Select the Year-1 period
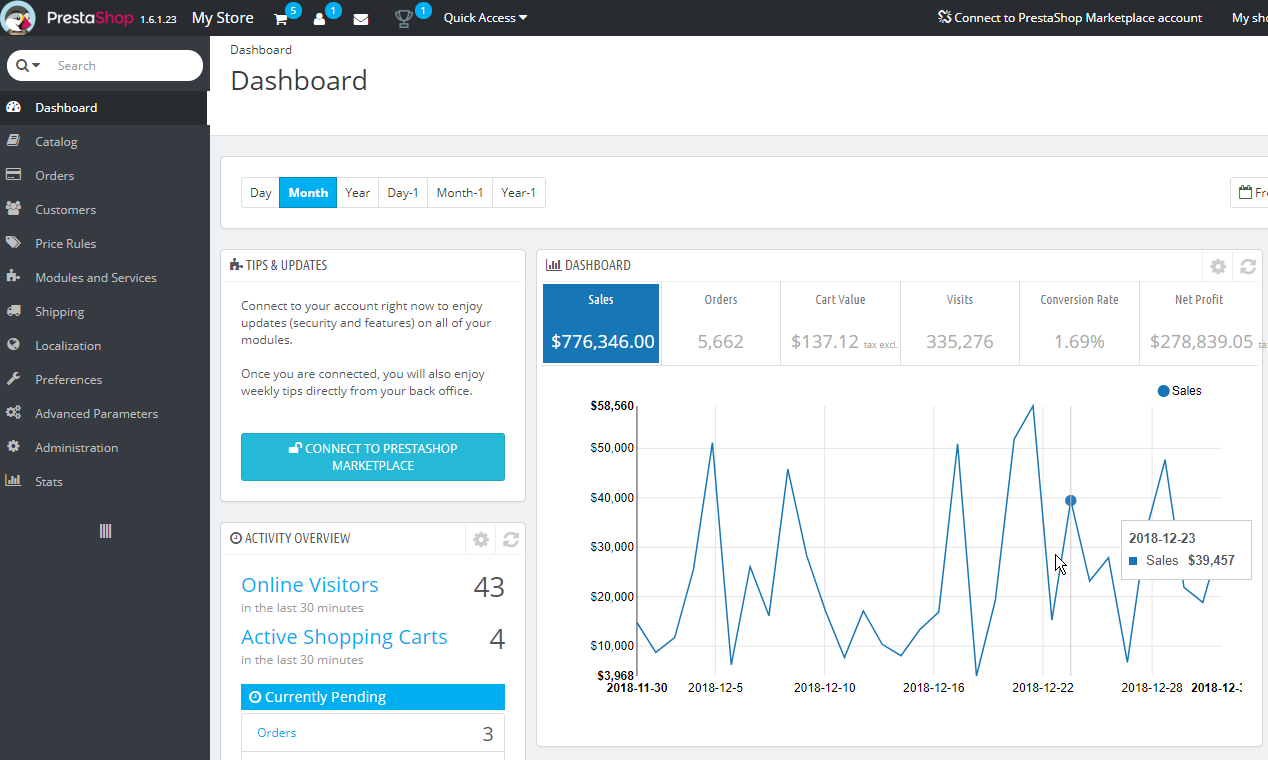Image resolution: width=1268 pixels, height=760 pixels. pyautogui.click(x=519, y=193)
